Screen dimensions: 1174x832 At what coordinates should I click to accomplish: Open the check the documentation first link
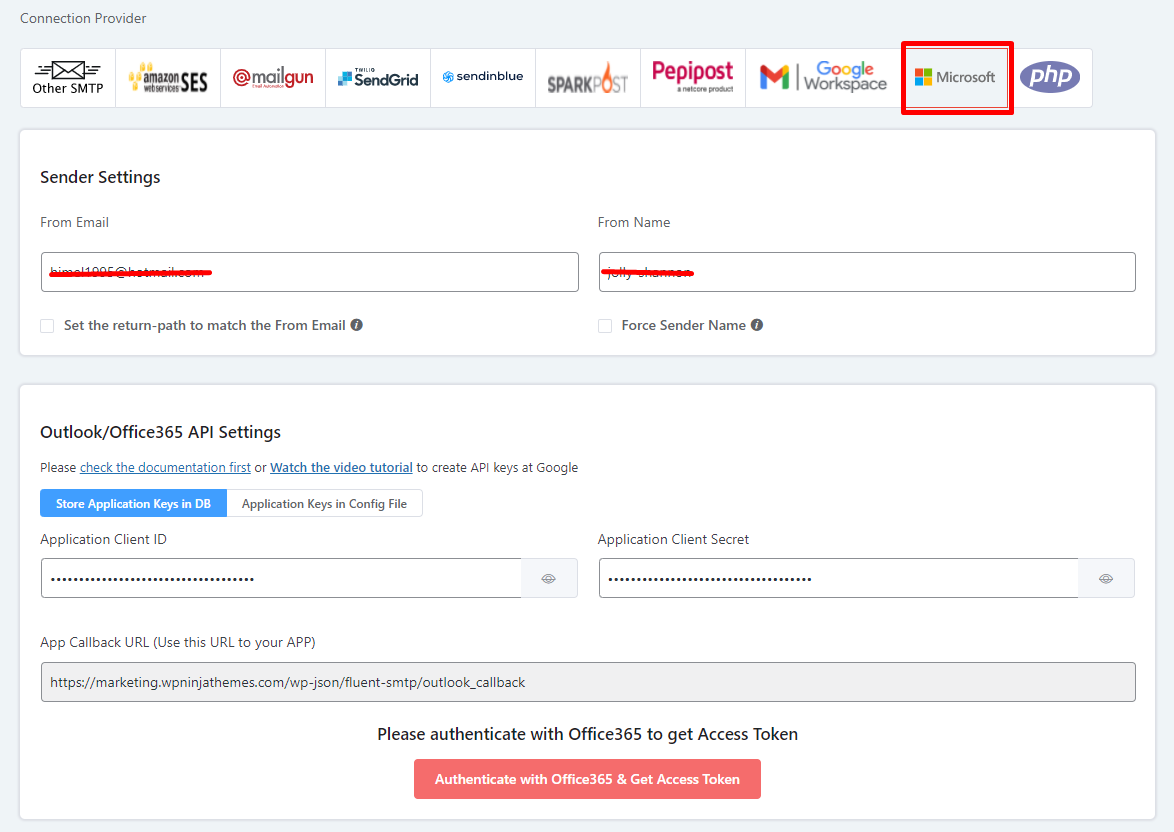tap(165, 467)
